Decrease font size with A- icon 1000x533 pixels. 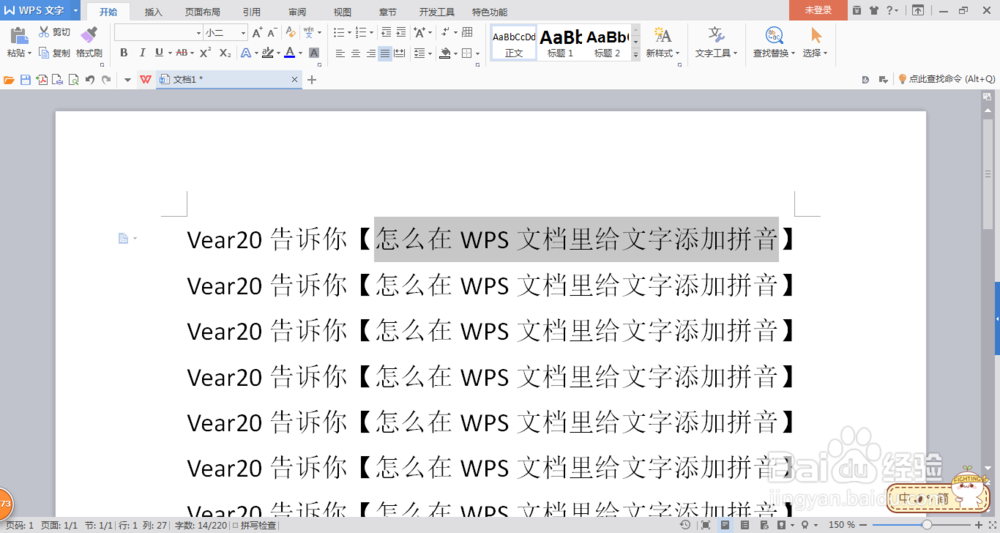coord(272,33)
